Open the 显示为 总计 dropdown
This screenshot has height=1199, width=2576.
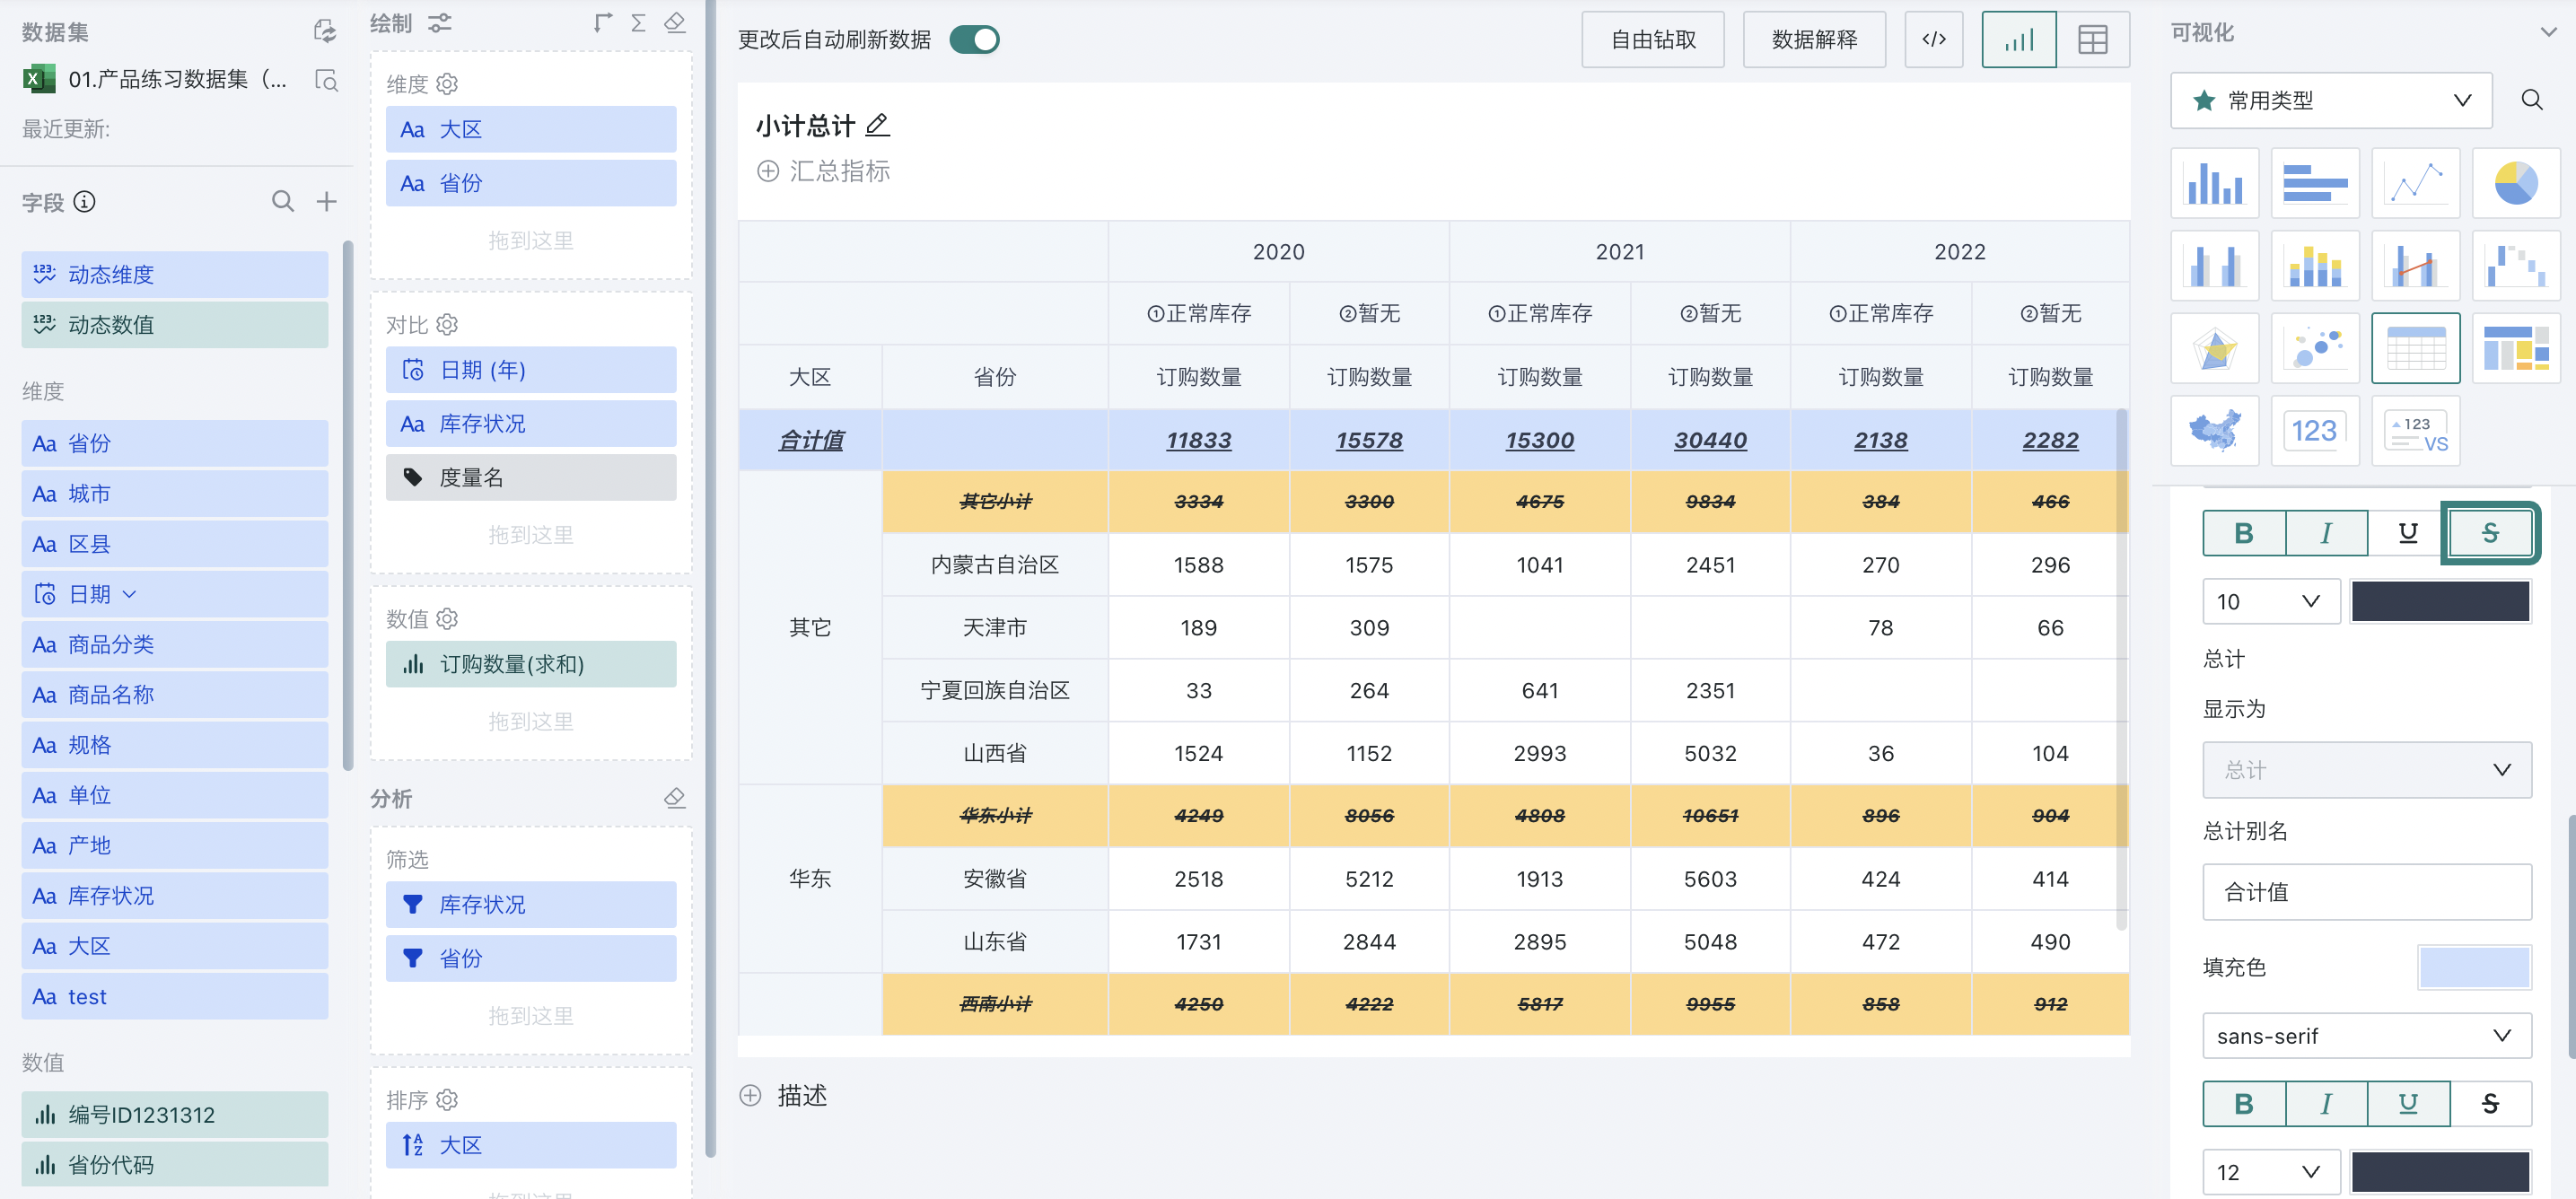point(2366,770)
